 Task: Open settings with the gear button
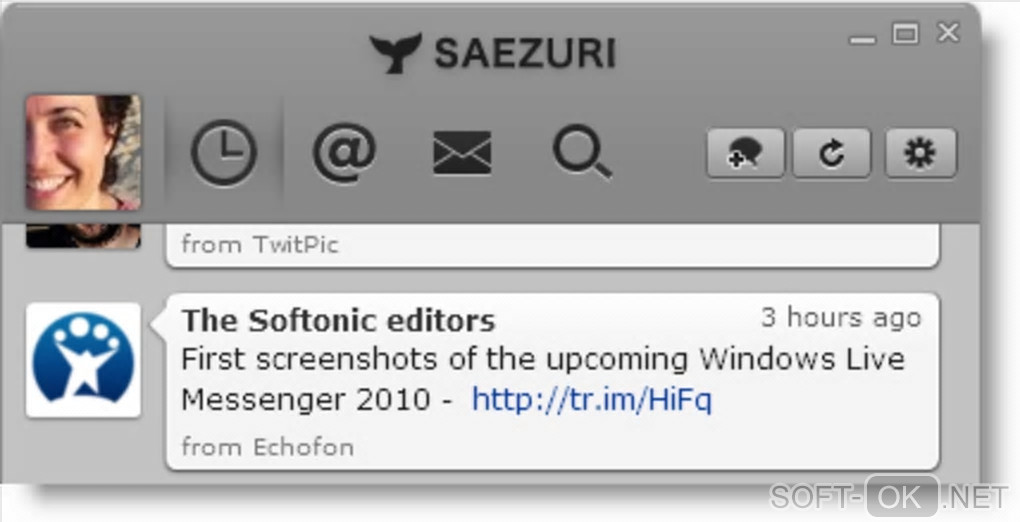coord(921,154)
